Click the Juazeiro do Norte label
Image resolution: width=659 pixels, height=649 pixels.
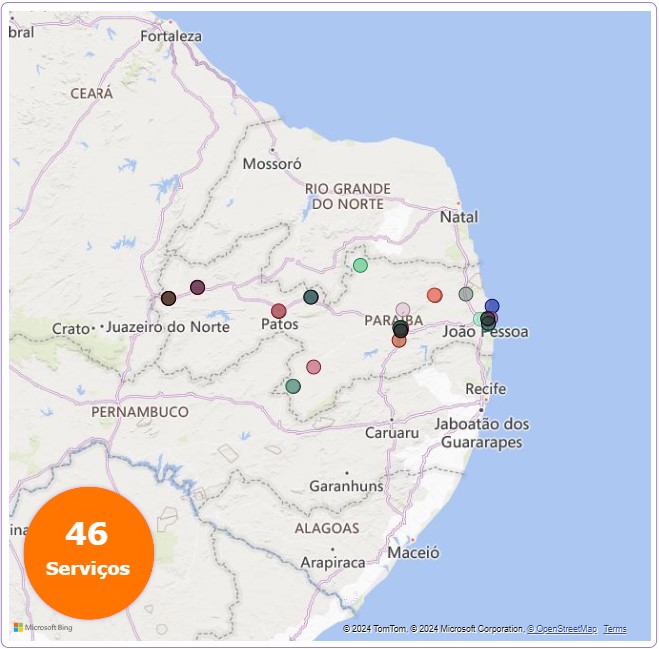pyautogui.click(x=168, y=327)
